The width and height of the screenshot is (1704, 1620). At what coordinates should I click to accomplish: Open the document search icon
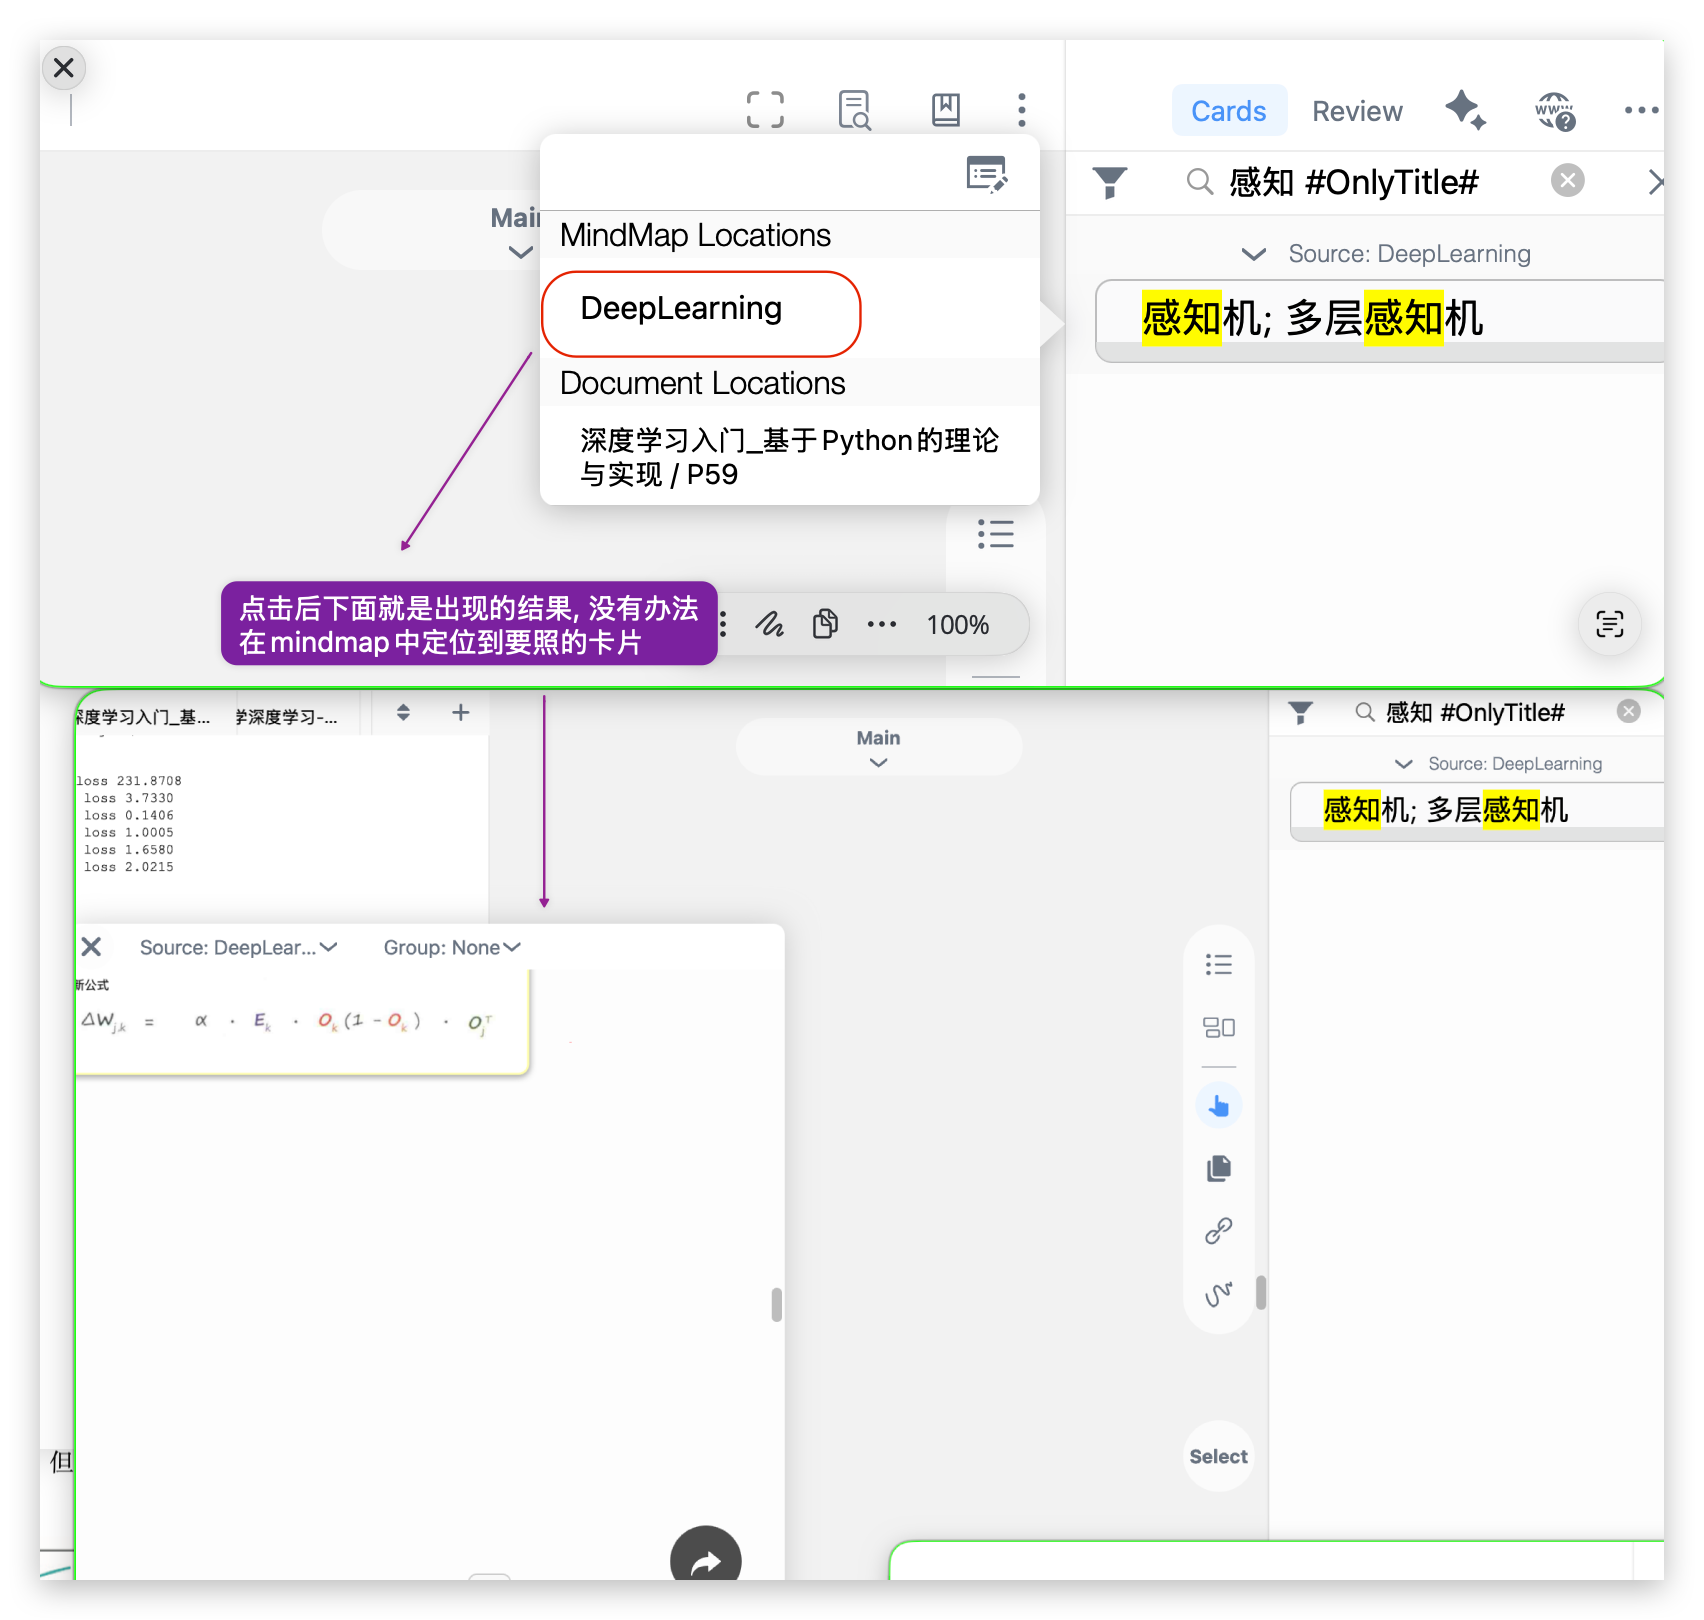pos(855,109)
